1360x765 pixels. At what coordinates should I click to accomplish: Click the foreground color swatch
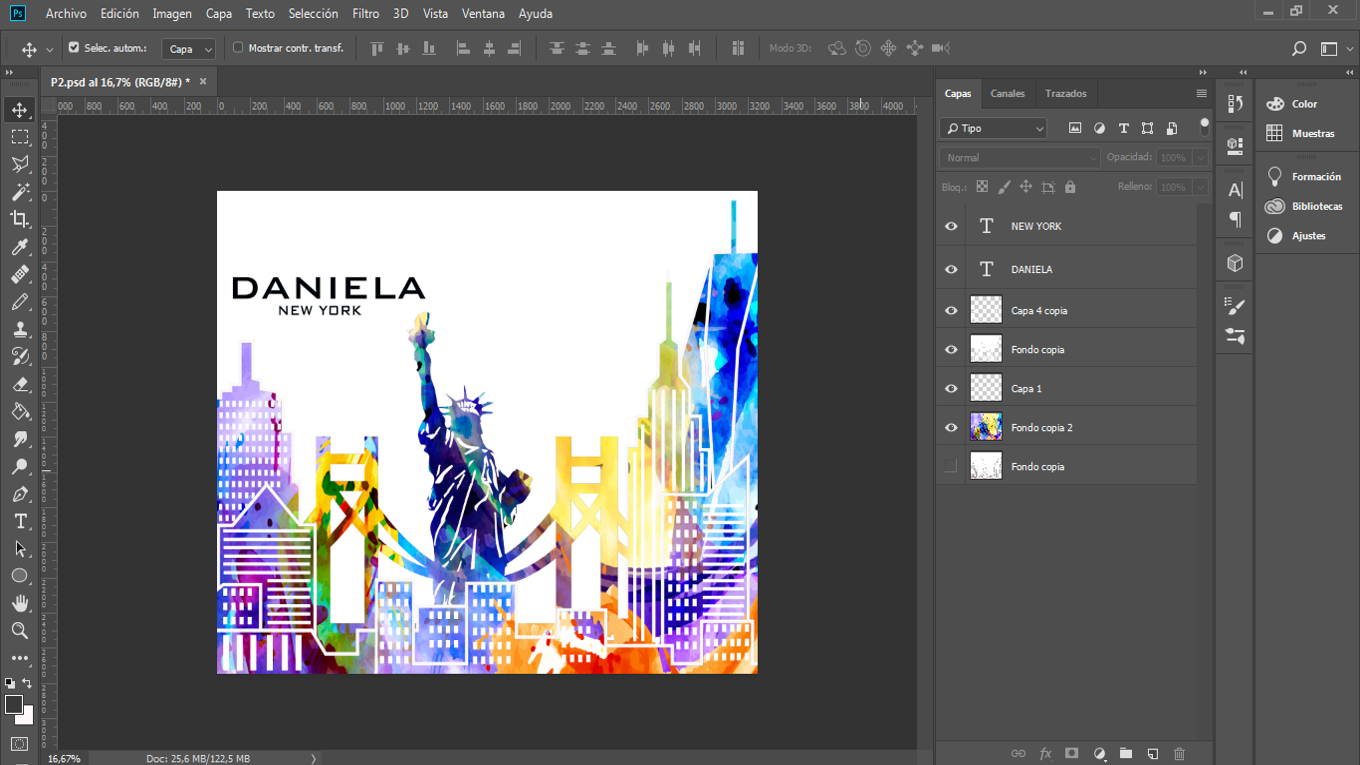(x=14, y=705)
